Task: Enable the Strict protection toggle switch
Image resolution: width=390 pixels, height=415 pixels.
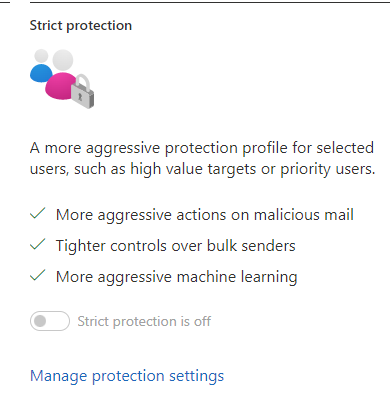Action: (x=50, y=321)
